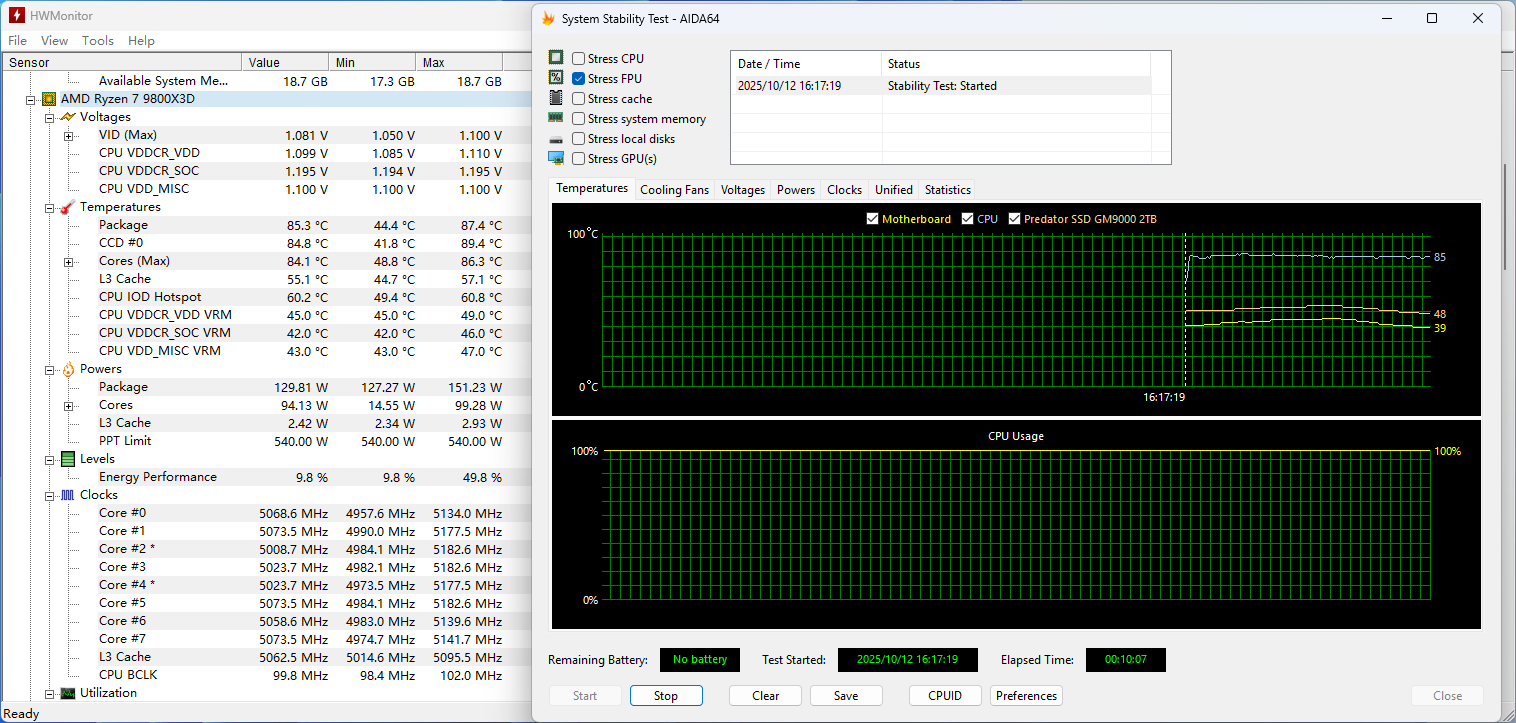Click the AIDA64 flame icon in title bar
This screenshot has width=1516, height=723.
(x=547, y=18)
